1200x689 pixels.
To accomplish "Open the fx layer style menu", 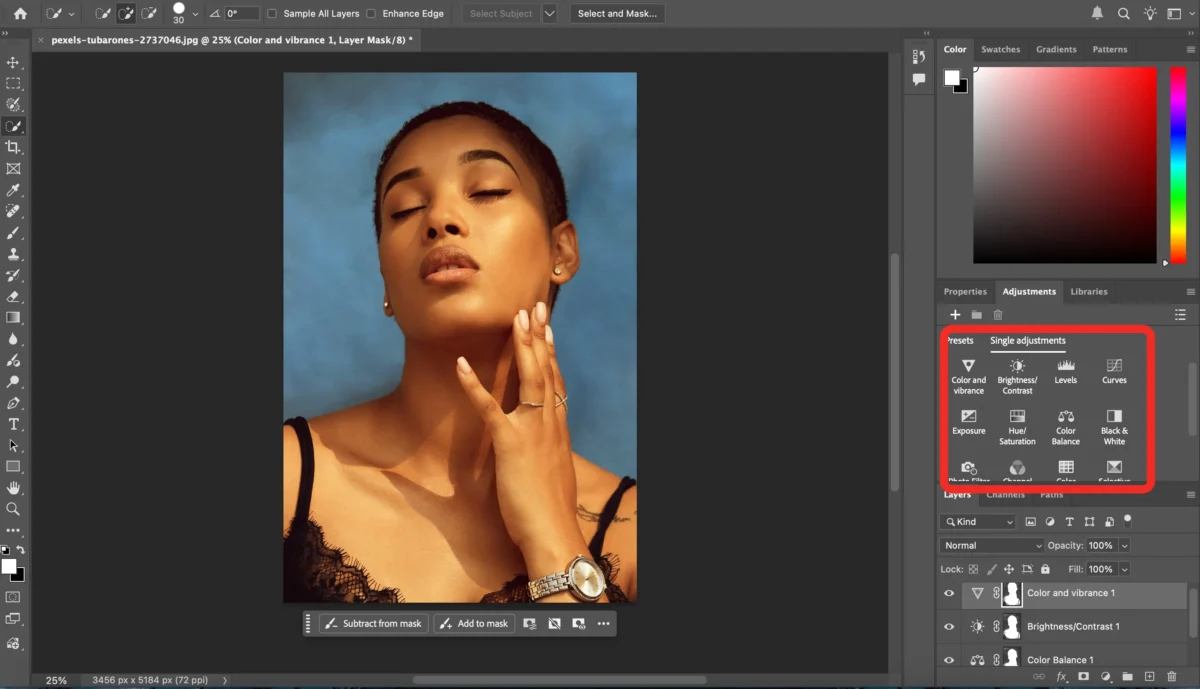I will 1062,678.
